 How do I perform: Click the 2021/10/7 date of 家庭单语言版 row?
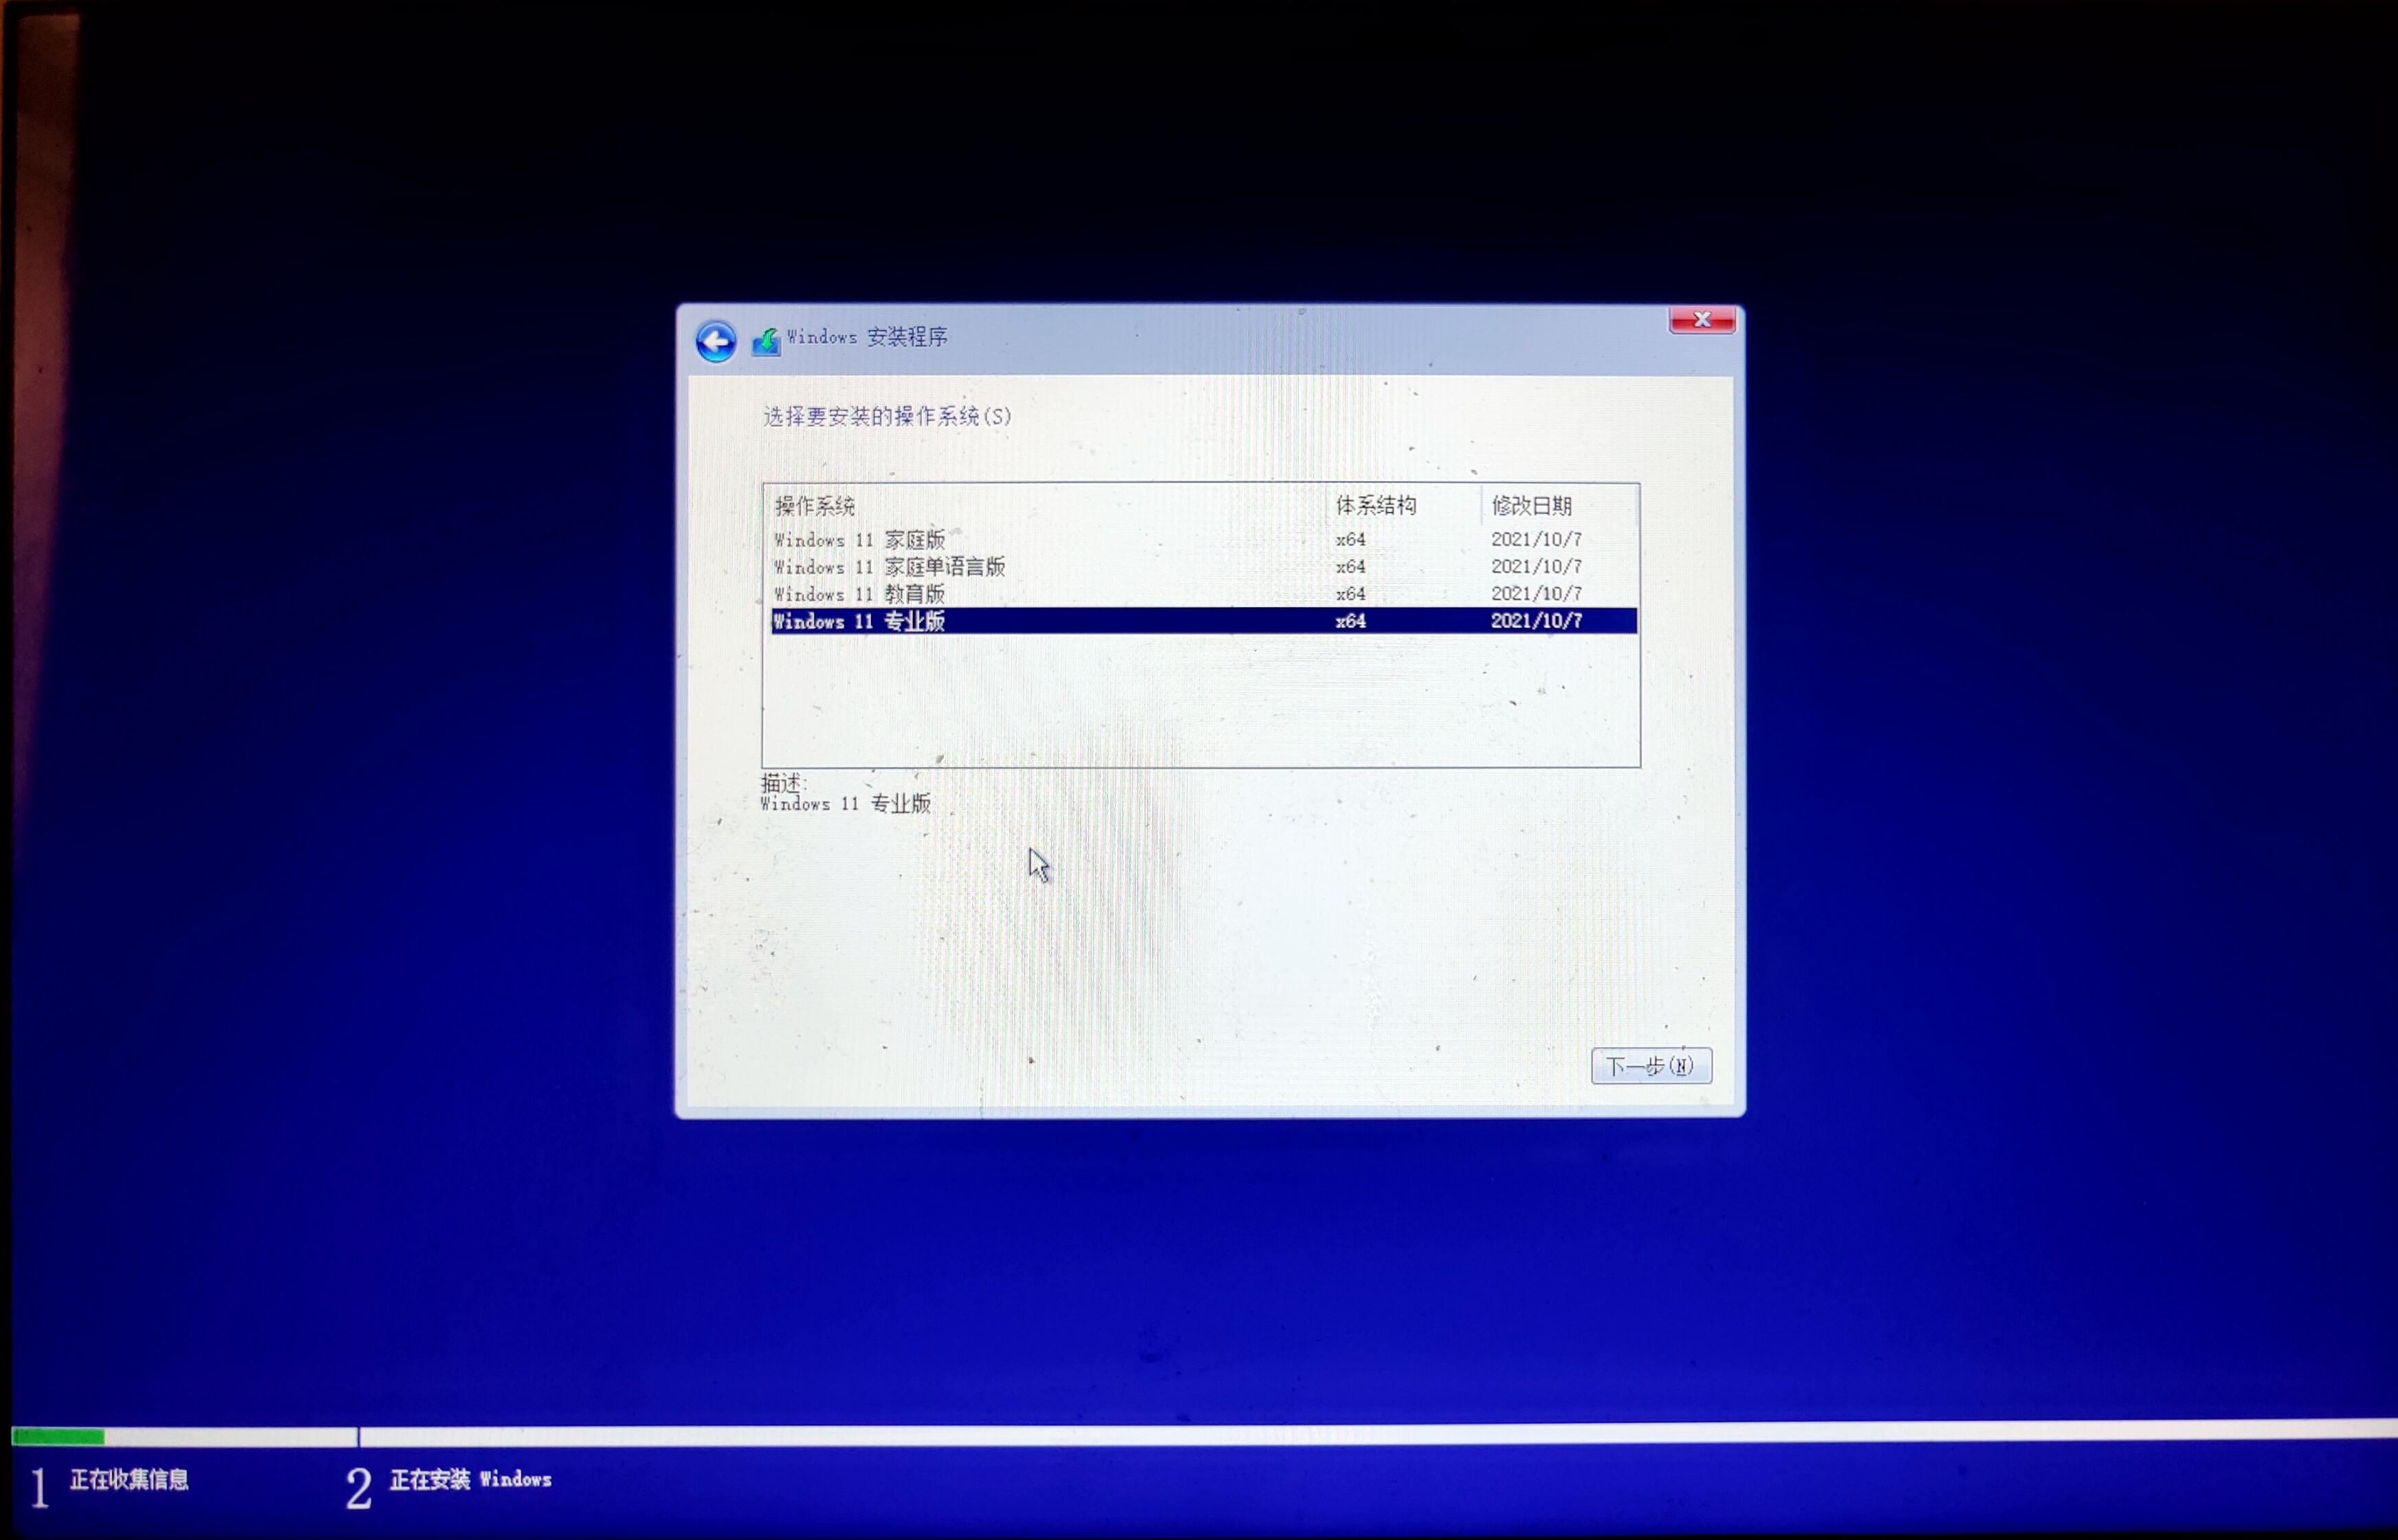point(1536,567)
